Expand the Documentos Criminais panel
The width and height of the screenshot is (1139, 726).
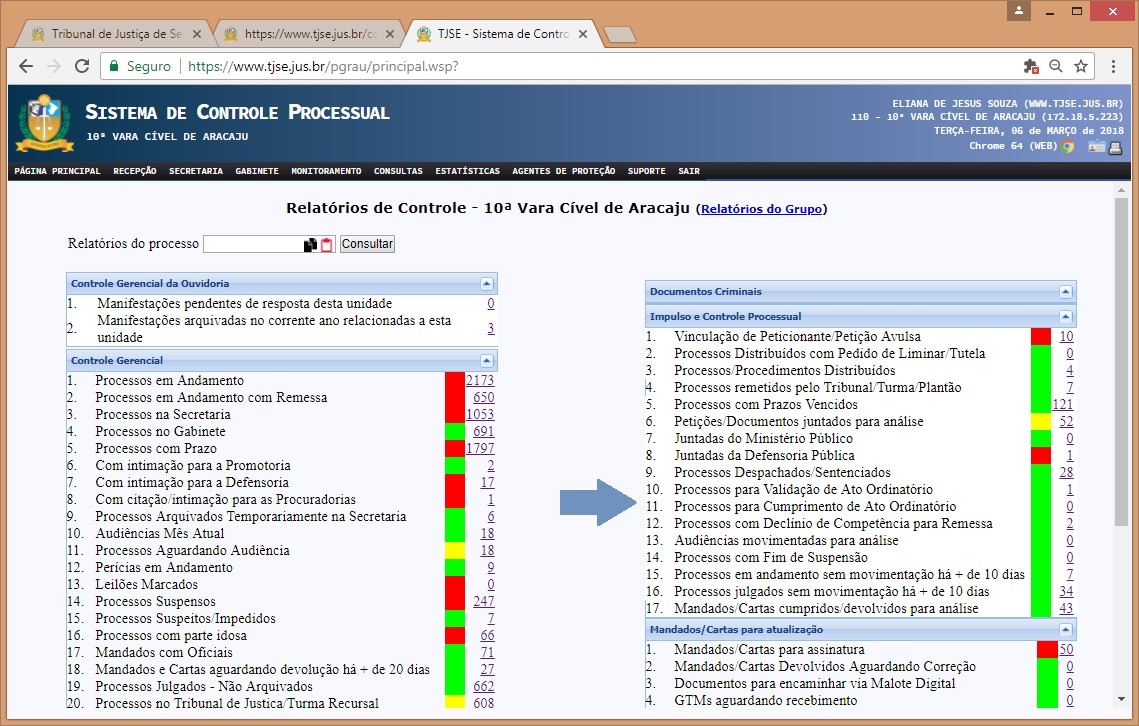coord(1065,292)
